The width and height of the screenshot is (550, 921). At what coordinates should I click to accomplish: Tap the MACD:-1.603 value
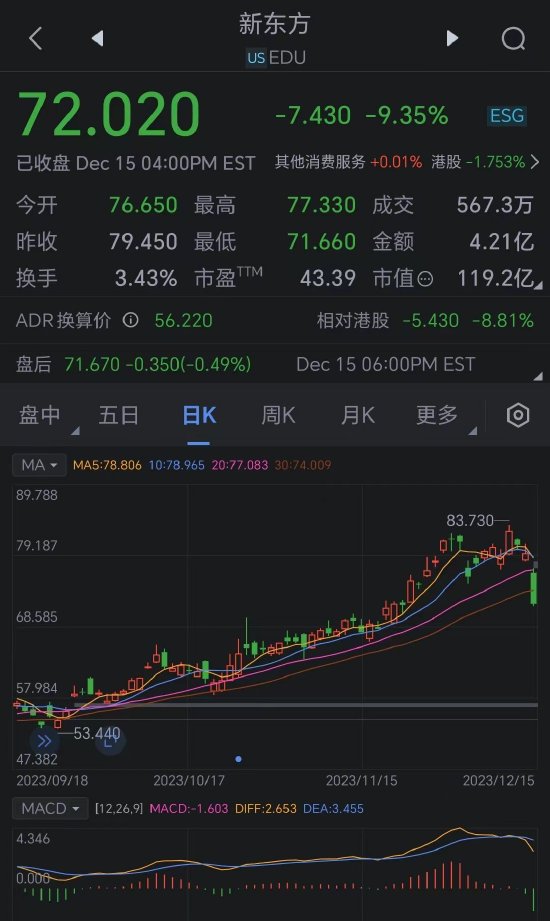[189, 809]
